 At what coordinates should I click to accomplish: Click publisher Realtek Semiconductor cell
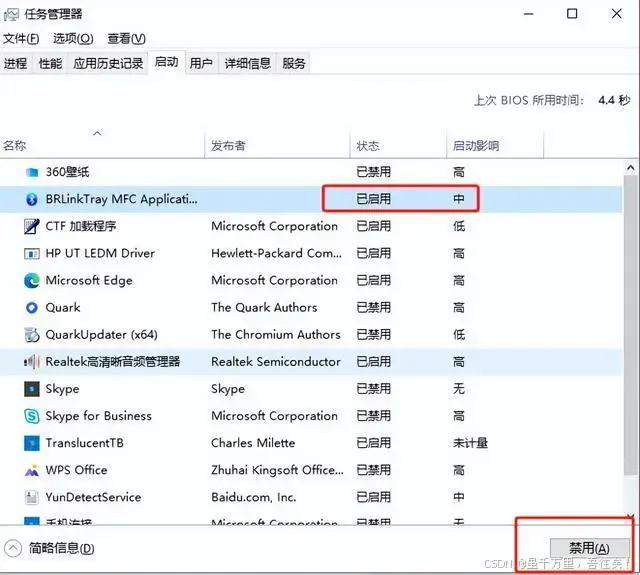[x=276, y=362]
